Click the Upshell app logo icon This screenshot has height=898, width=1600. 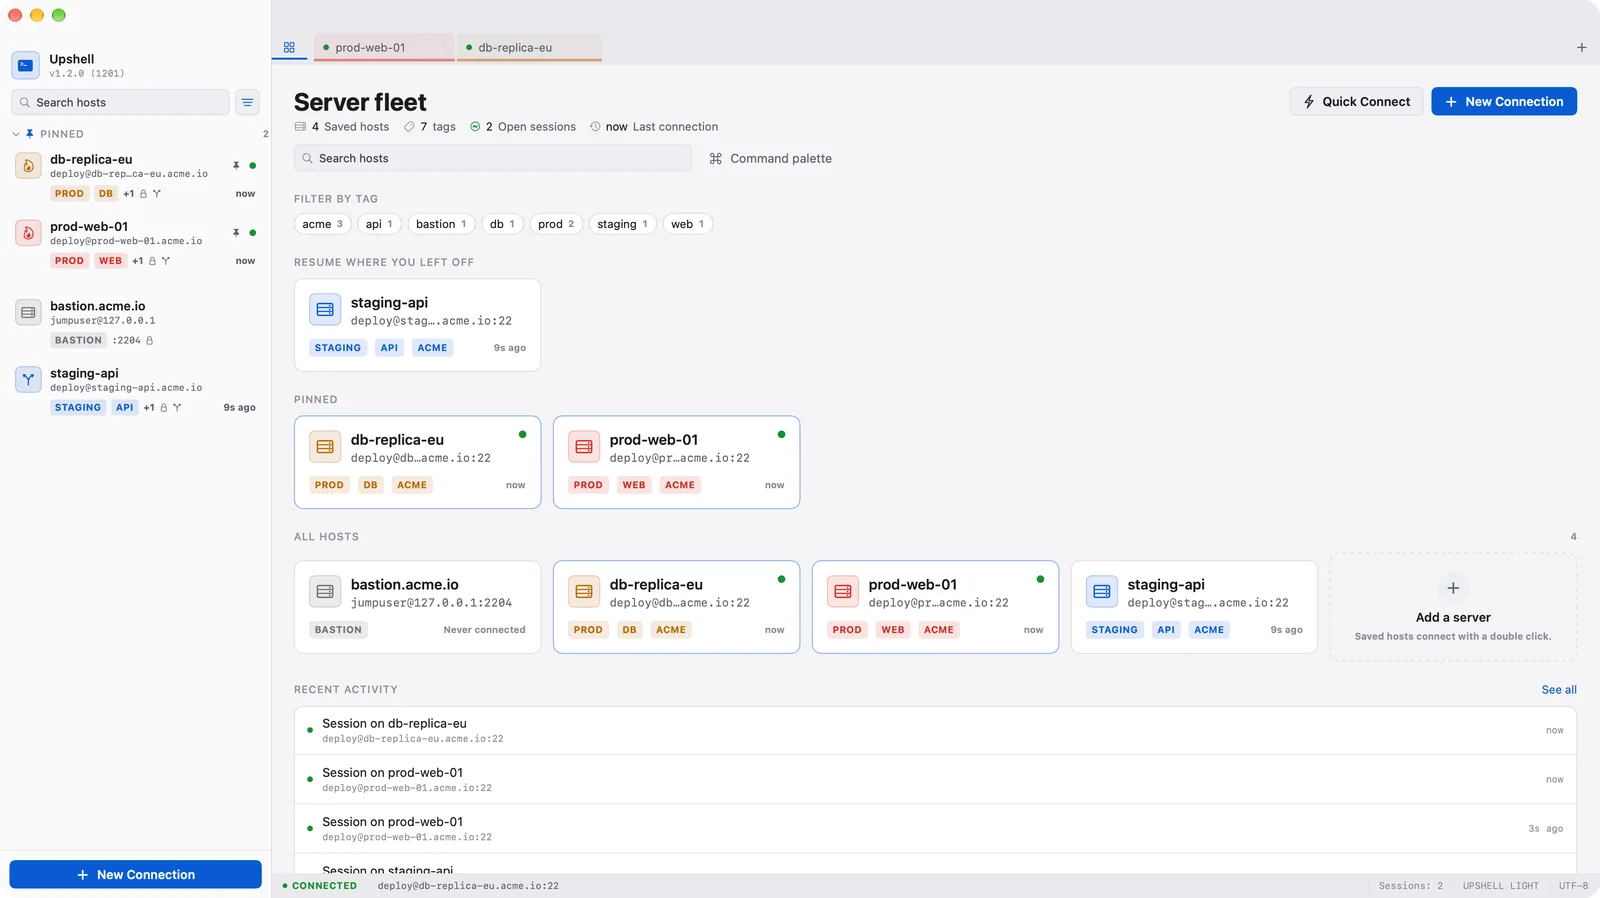click(26, 65)
